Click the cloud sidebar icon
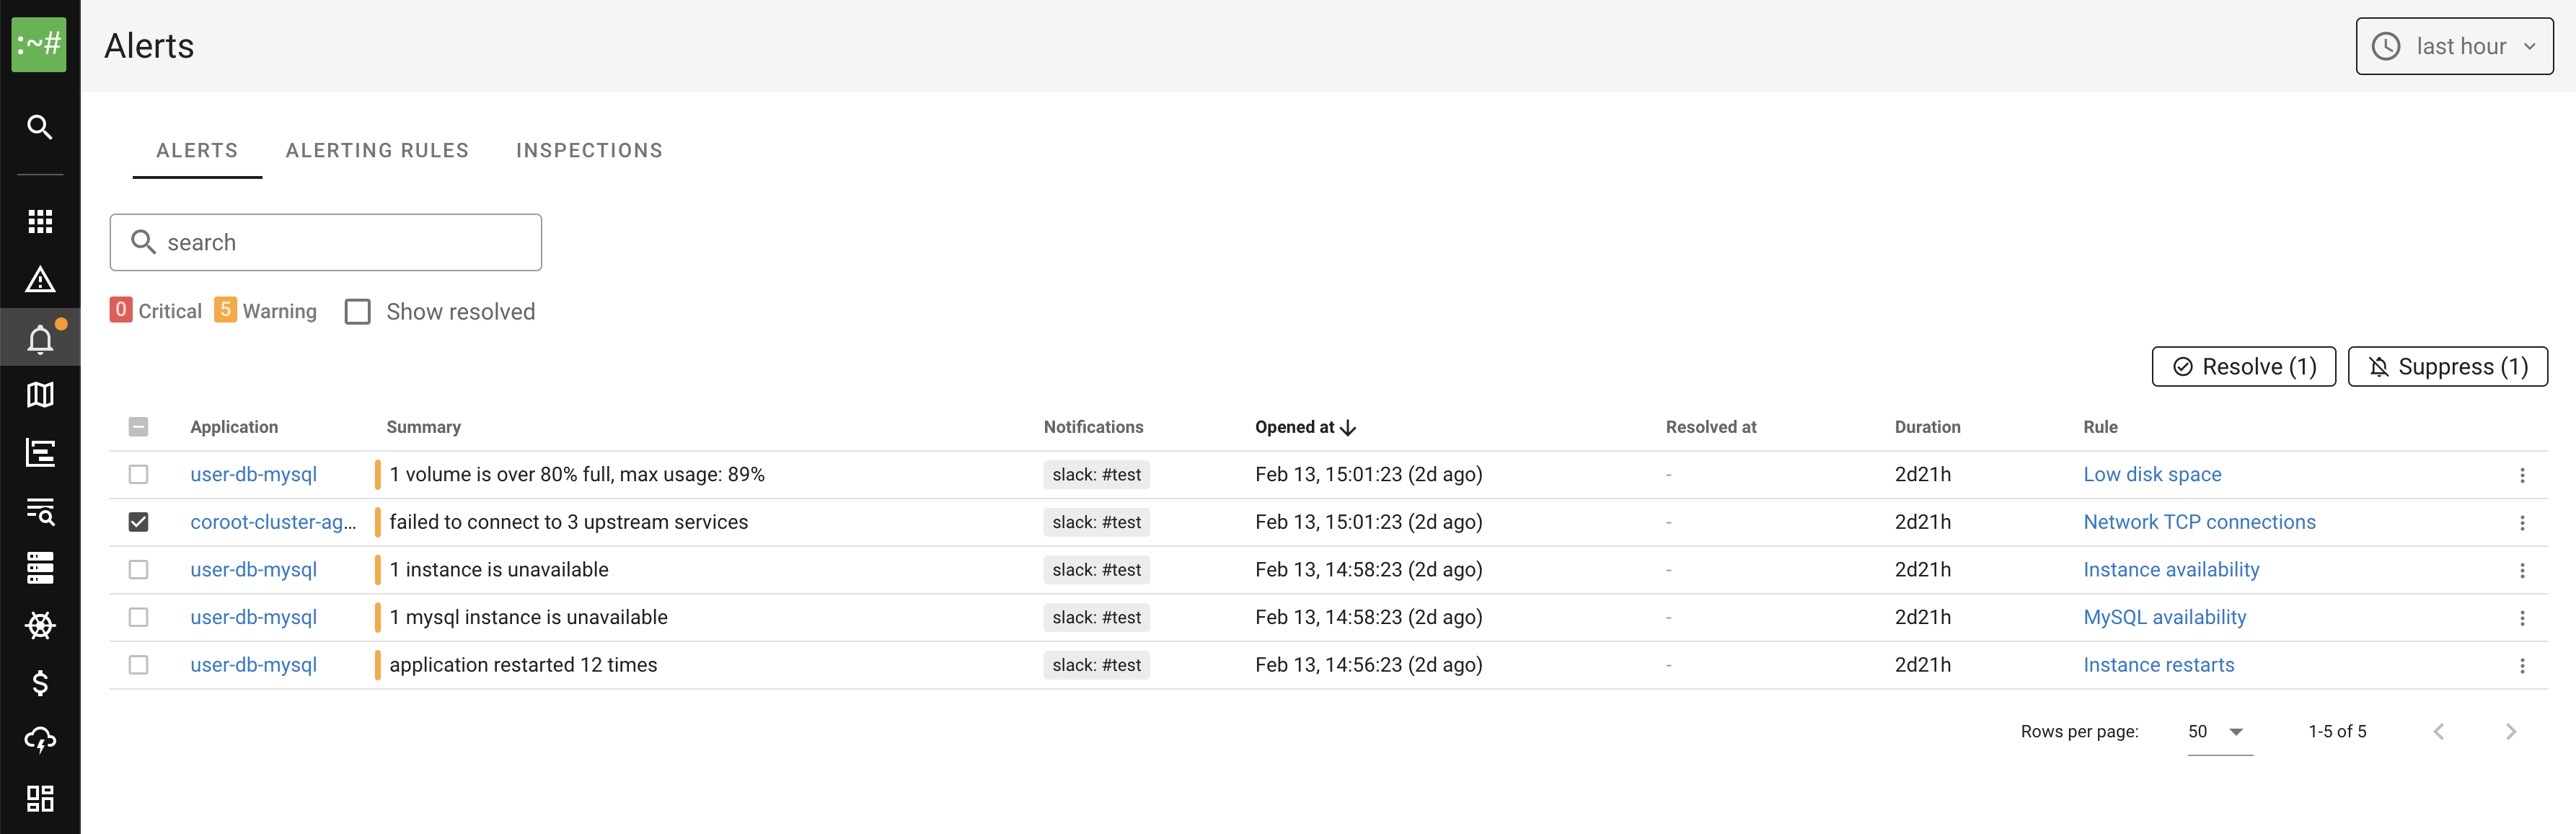 [x=40, y=740]
